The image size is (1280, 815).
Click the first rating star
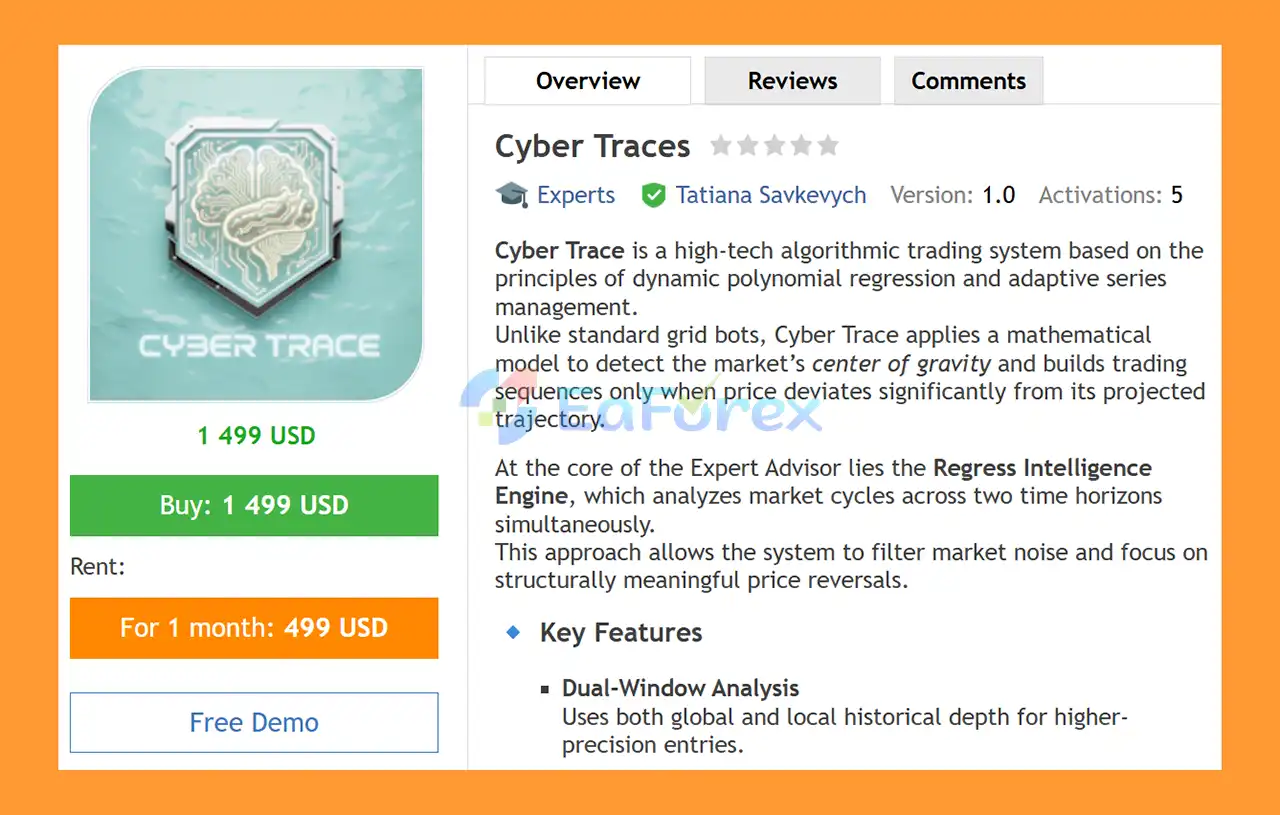click(721, 146)
